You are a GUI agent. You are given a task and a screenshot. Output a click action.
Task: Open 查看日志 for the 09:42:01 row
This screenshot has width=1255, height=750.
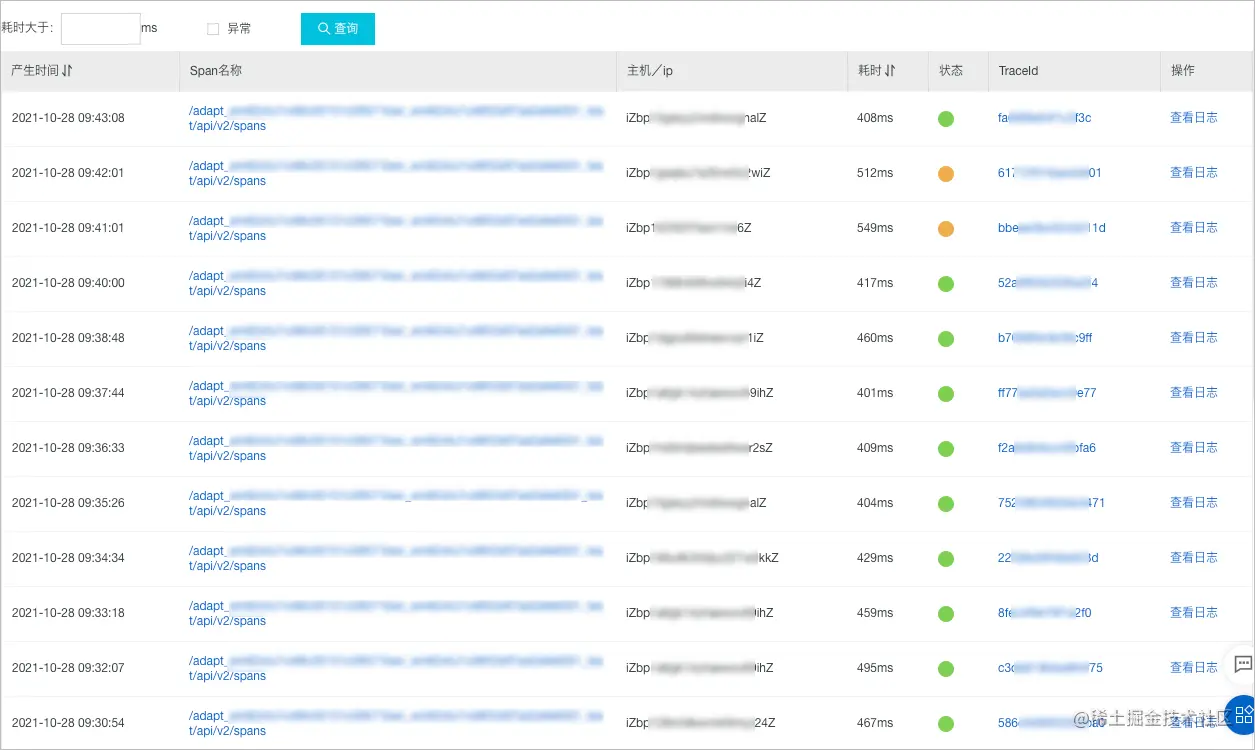click(x=1194, y=173)
